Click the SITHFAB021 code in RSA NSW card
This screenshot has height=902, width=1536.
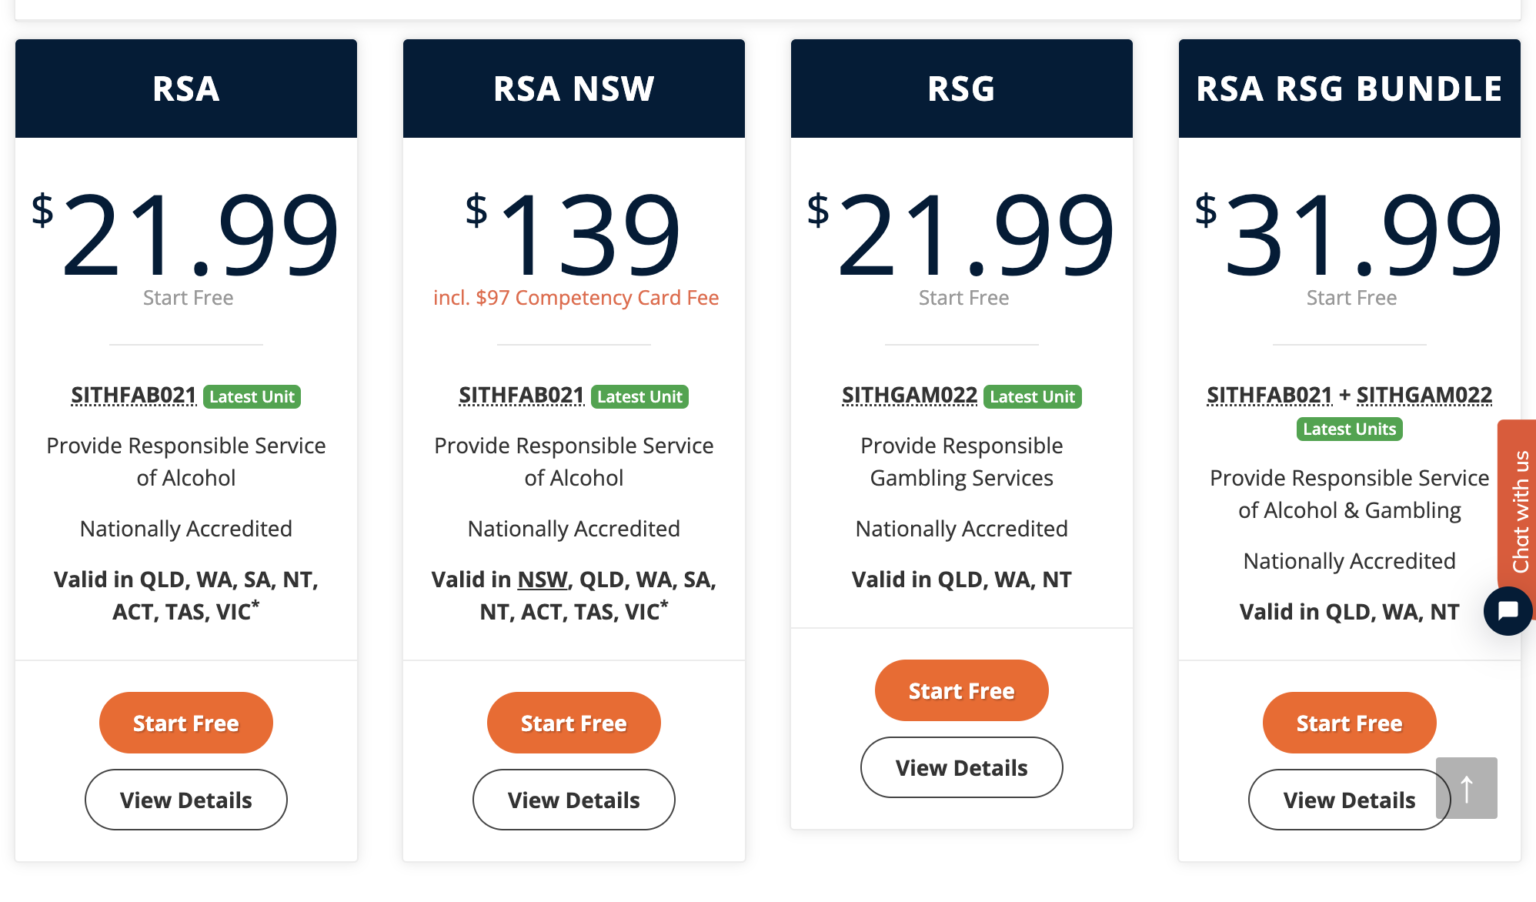[521, 396]
